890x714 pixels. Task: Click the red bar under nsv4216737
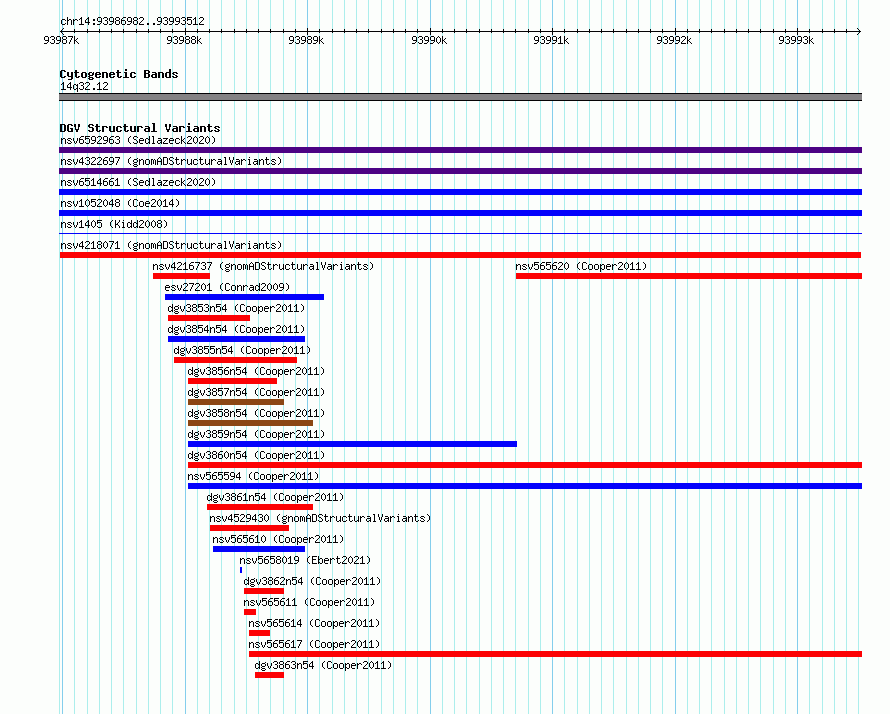click(182, 276)
